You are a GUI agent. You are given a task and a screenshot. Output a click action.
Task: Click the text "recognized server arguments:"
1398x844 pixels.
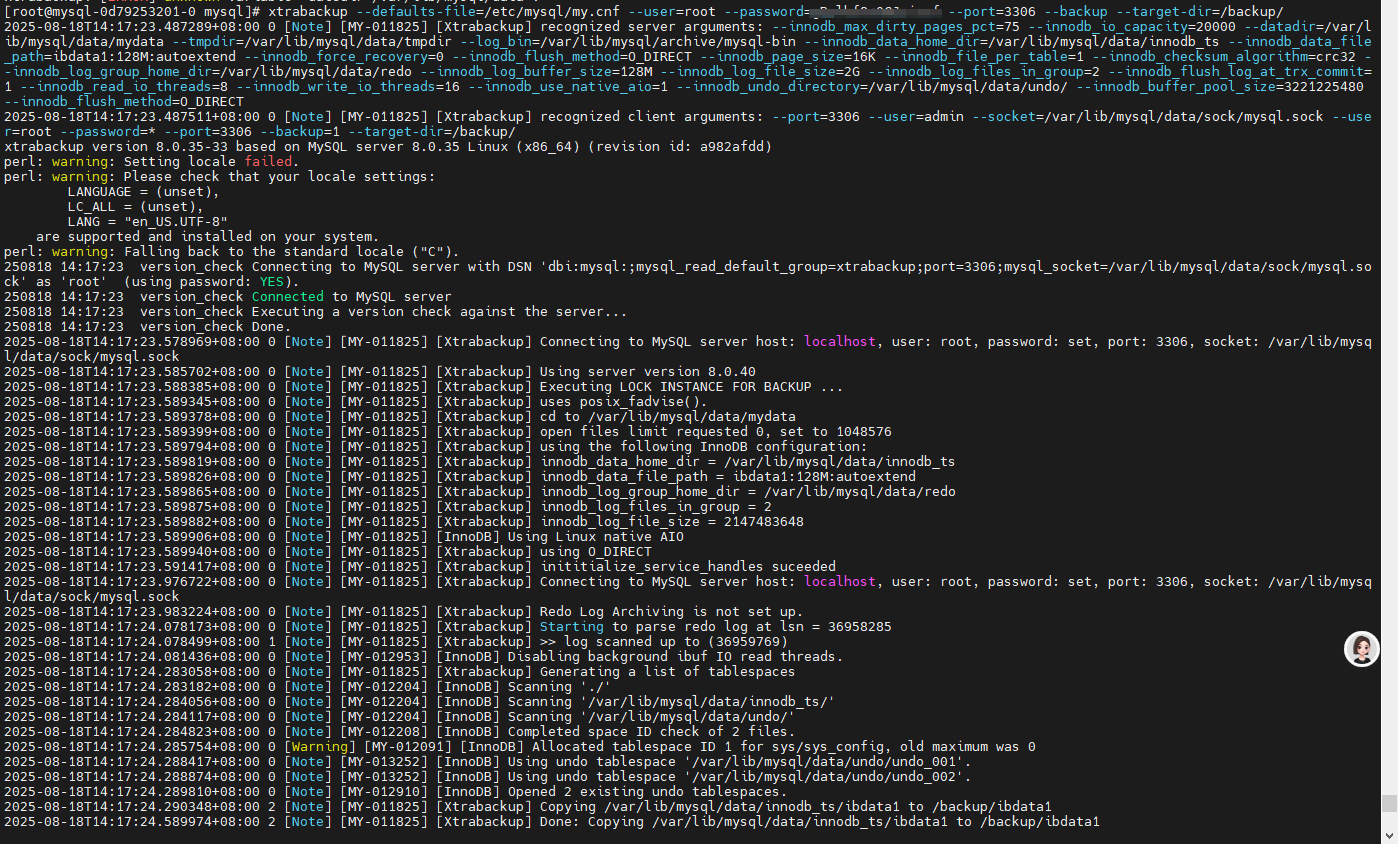[x=651, y=27]
